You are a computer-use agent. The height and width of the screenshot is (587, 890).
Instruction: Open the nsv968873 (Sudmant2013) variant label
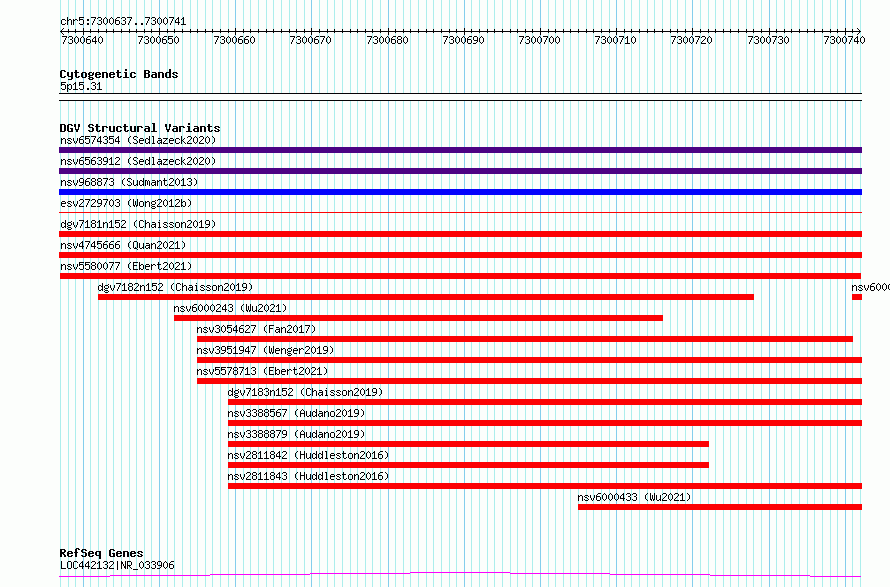tap(129, 182)
